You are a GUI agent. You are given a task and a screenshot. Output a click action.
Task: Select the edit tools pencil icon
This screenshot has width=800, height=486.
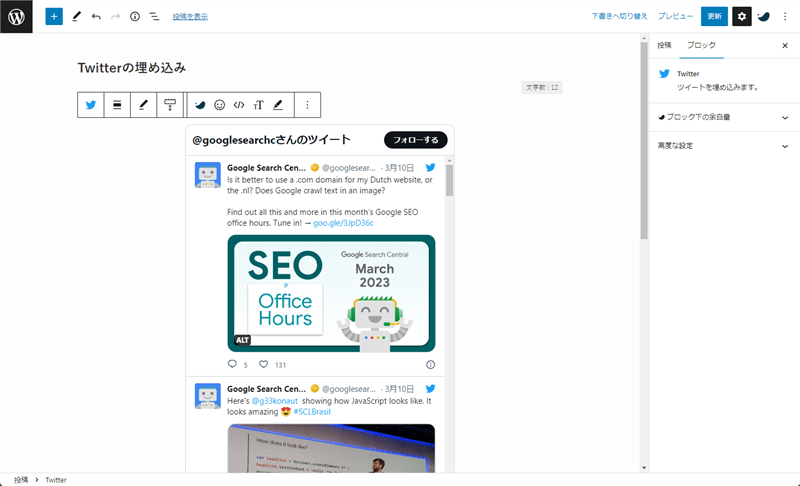coord(77,16)
